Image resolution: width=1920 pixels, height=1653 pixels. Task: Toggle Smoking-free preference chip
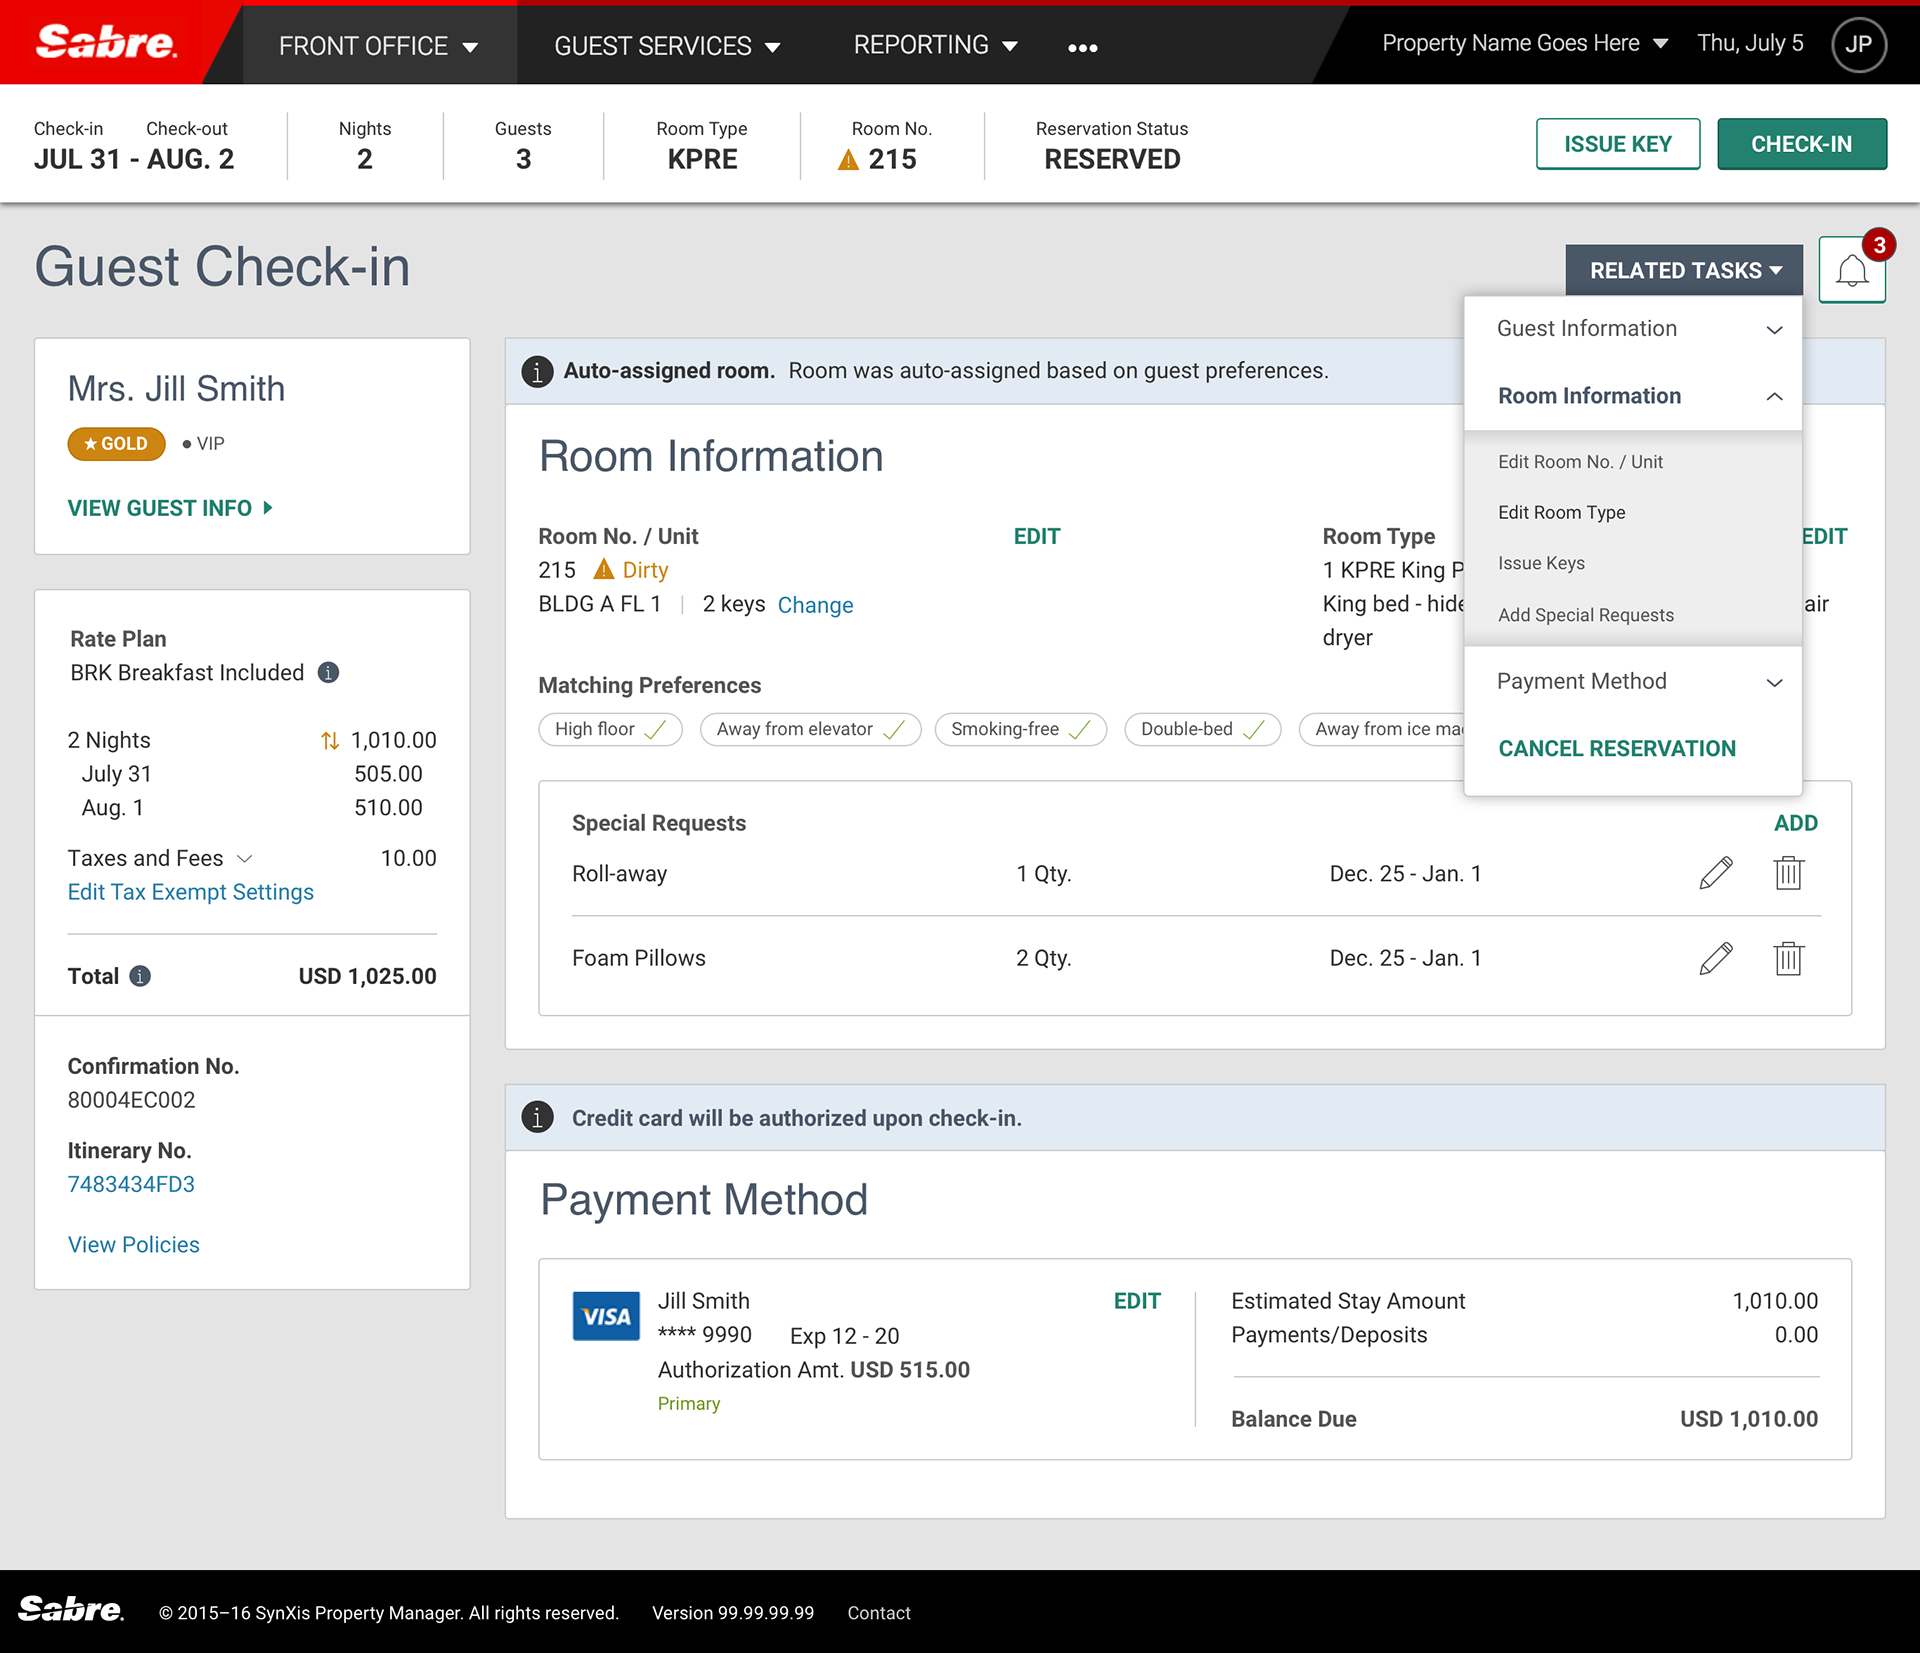click(1020, 729)
